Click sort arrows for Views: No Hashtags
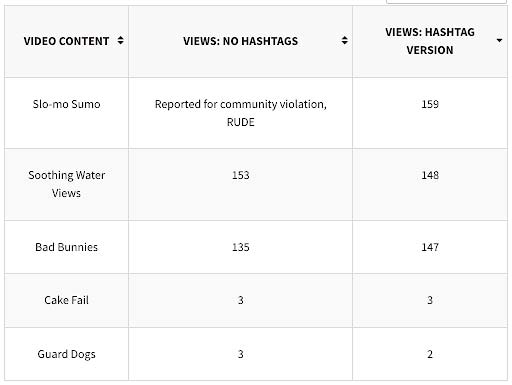512x385 pixels. 344,41
